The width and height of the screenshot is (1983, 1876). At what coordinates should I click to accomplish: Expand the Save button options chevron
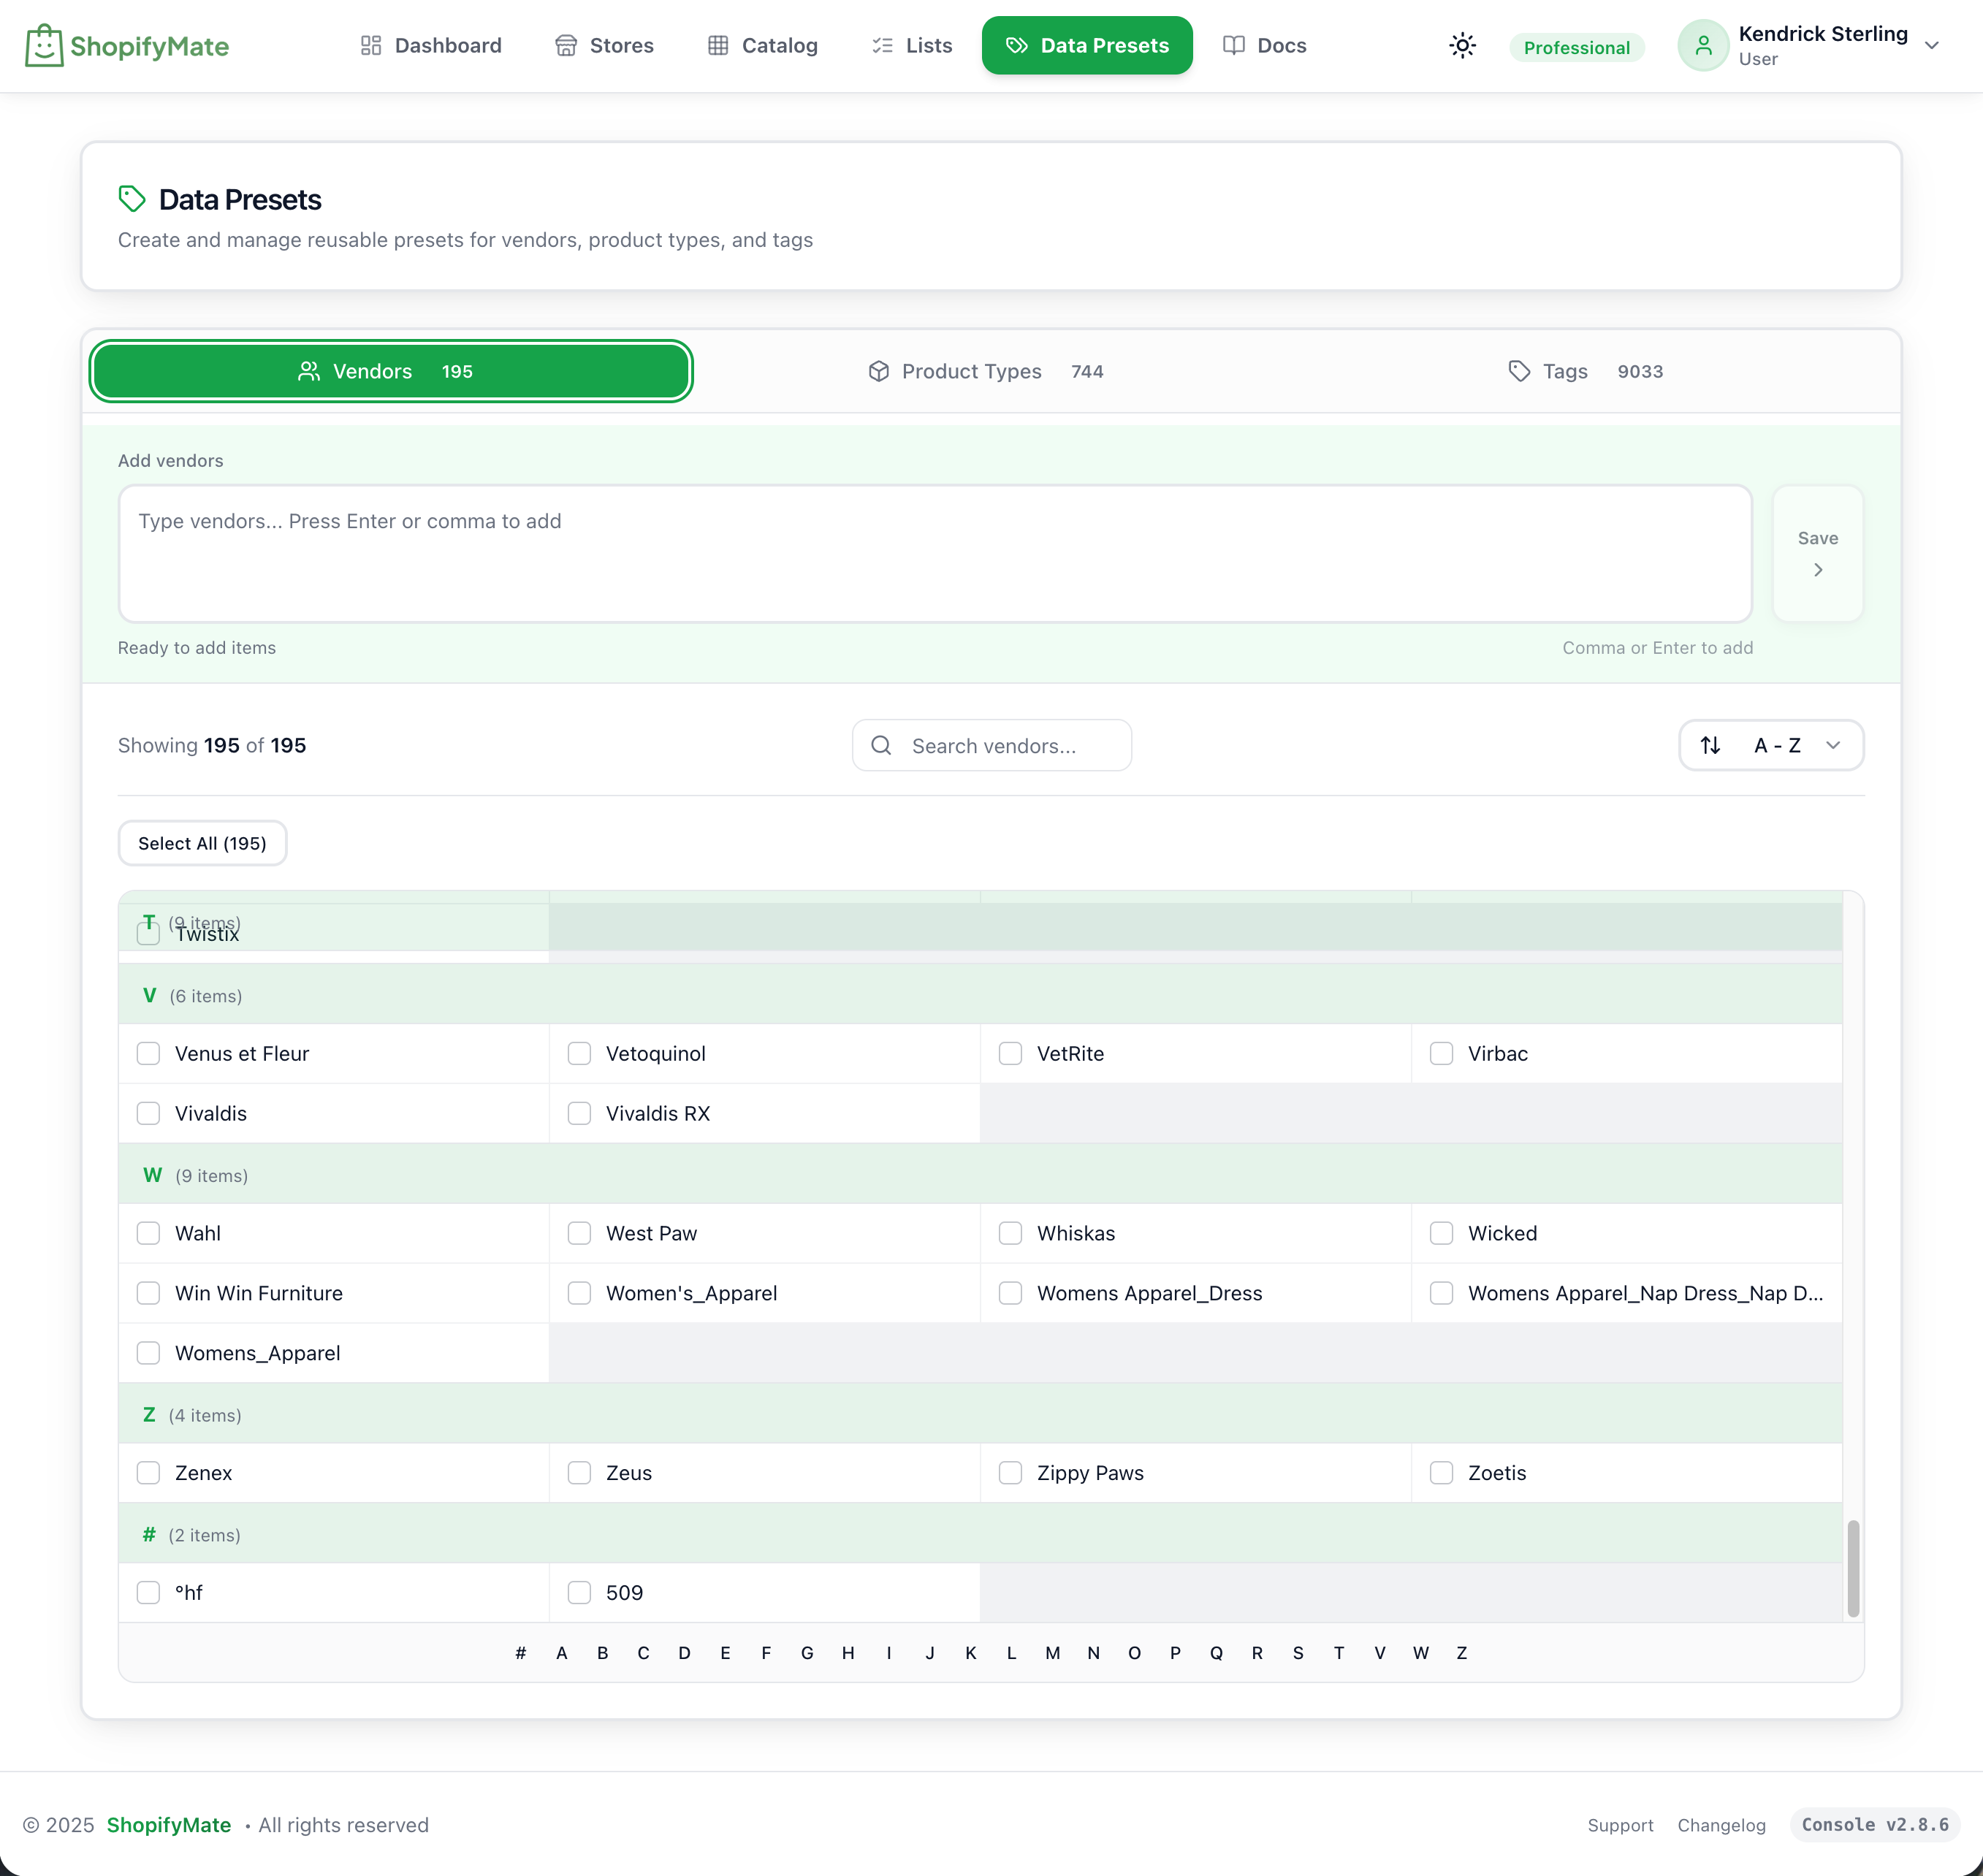1818,569
